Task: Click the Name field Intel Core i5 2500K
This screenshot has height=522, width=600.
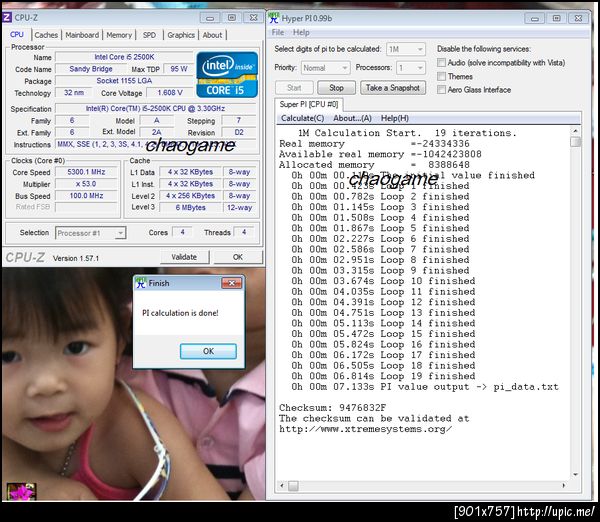Action: coord(124,57)
